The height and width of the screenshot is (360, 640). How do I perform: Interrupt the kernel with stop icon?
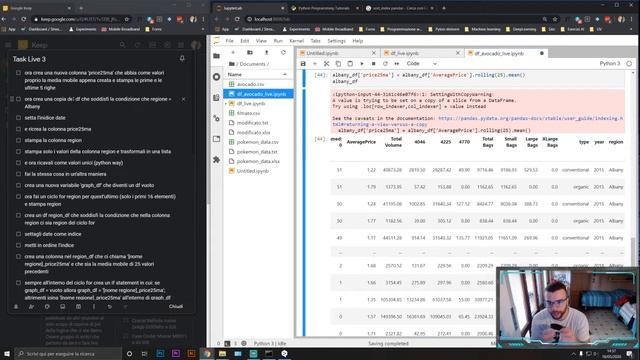pyautogui.click(x=373, y=64)
